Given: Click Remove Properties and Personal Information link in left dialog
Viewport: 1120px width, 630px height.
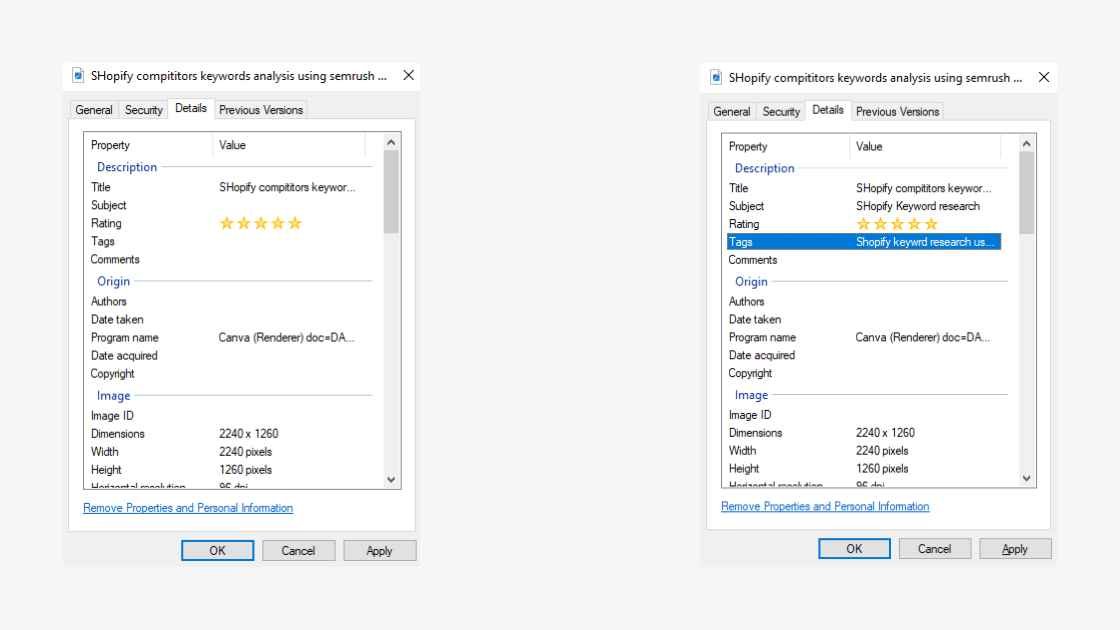Looking at the screenshot, I should (x=188, y=508).
